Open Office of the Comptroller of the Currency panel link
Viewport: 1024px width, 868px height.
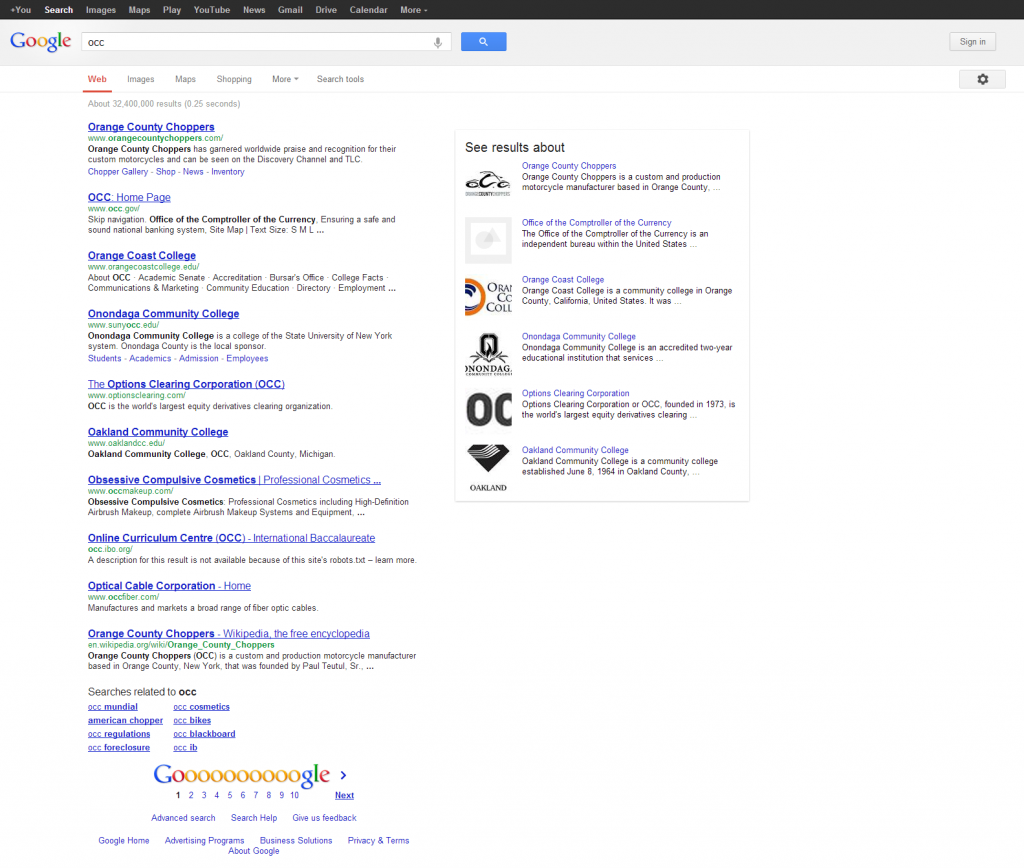[x=596, y=223]
